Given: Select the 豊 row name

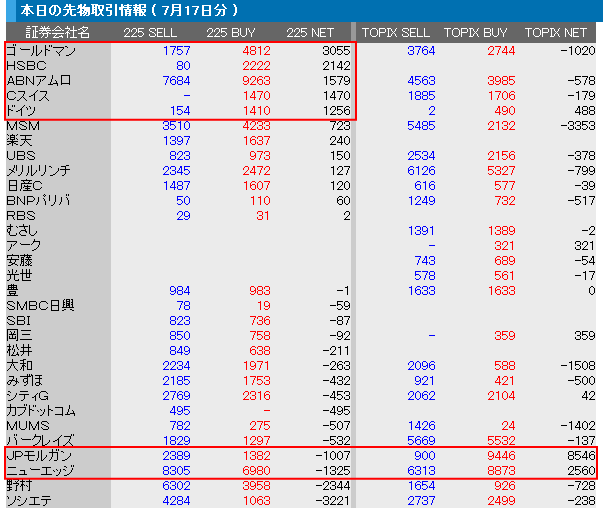Looking at the screenshot, I should 12,290.
